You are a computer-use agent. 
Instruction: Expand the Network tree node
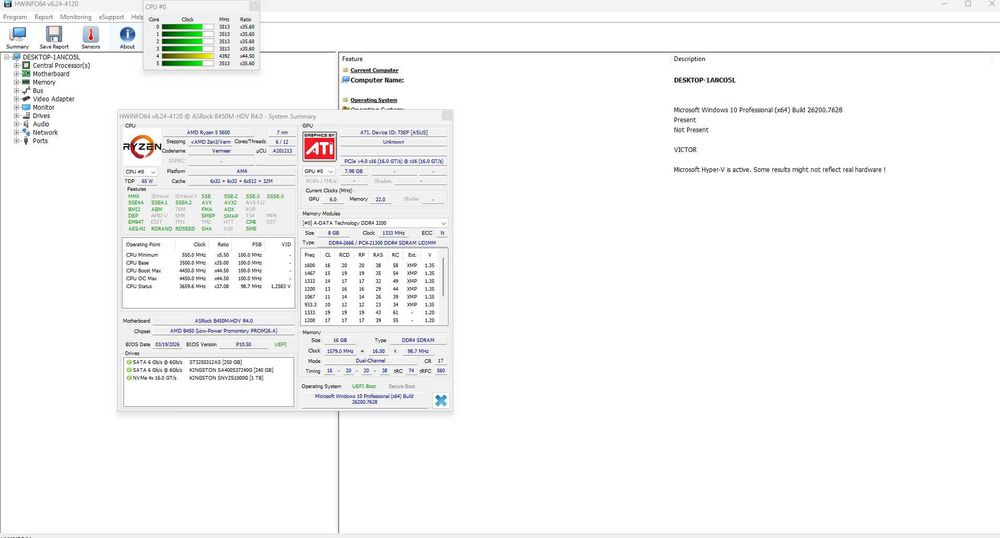(17, 132)
